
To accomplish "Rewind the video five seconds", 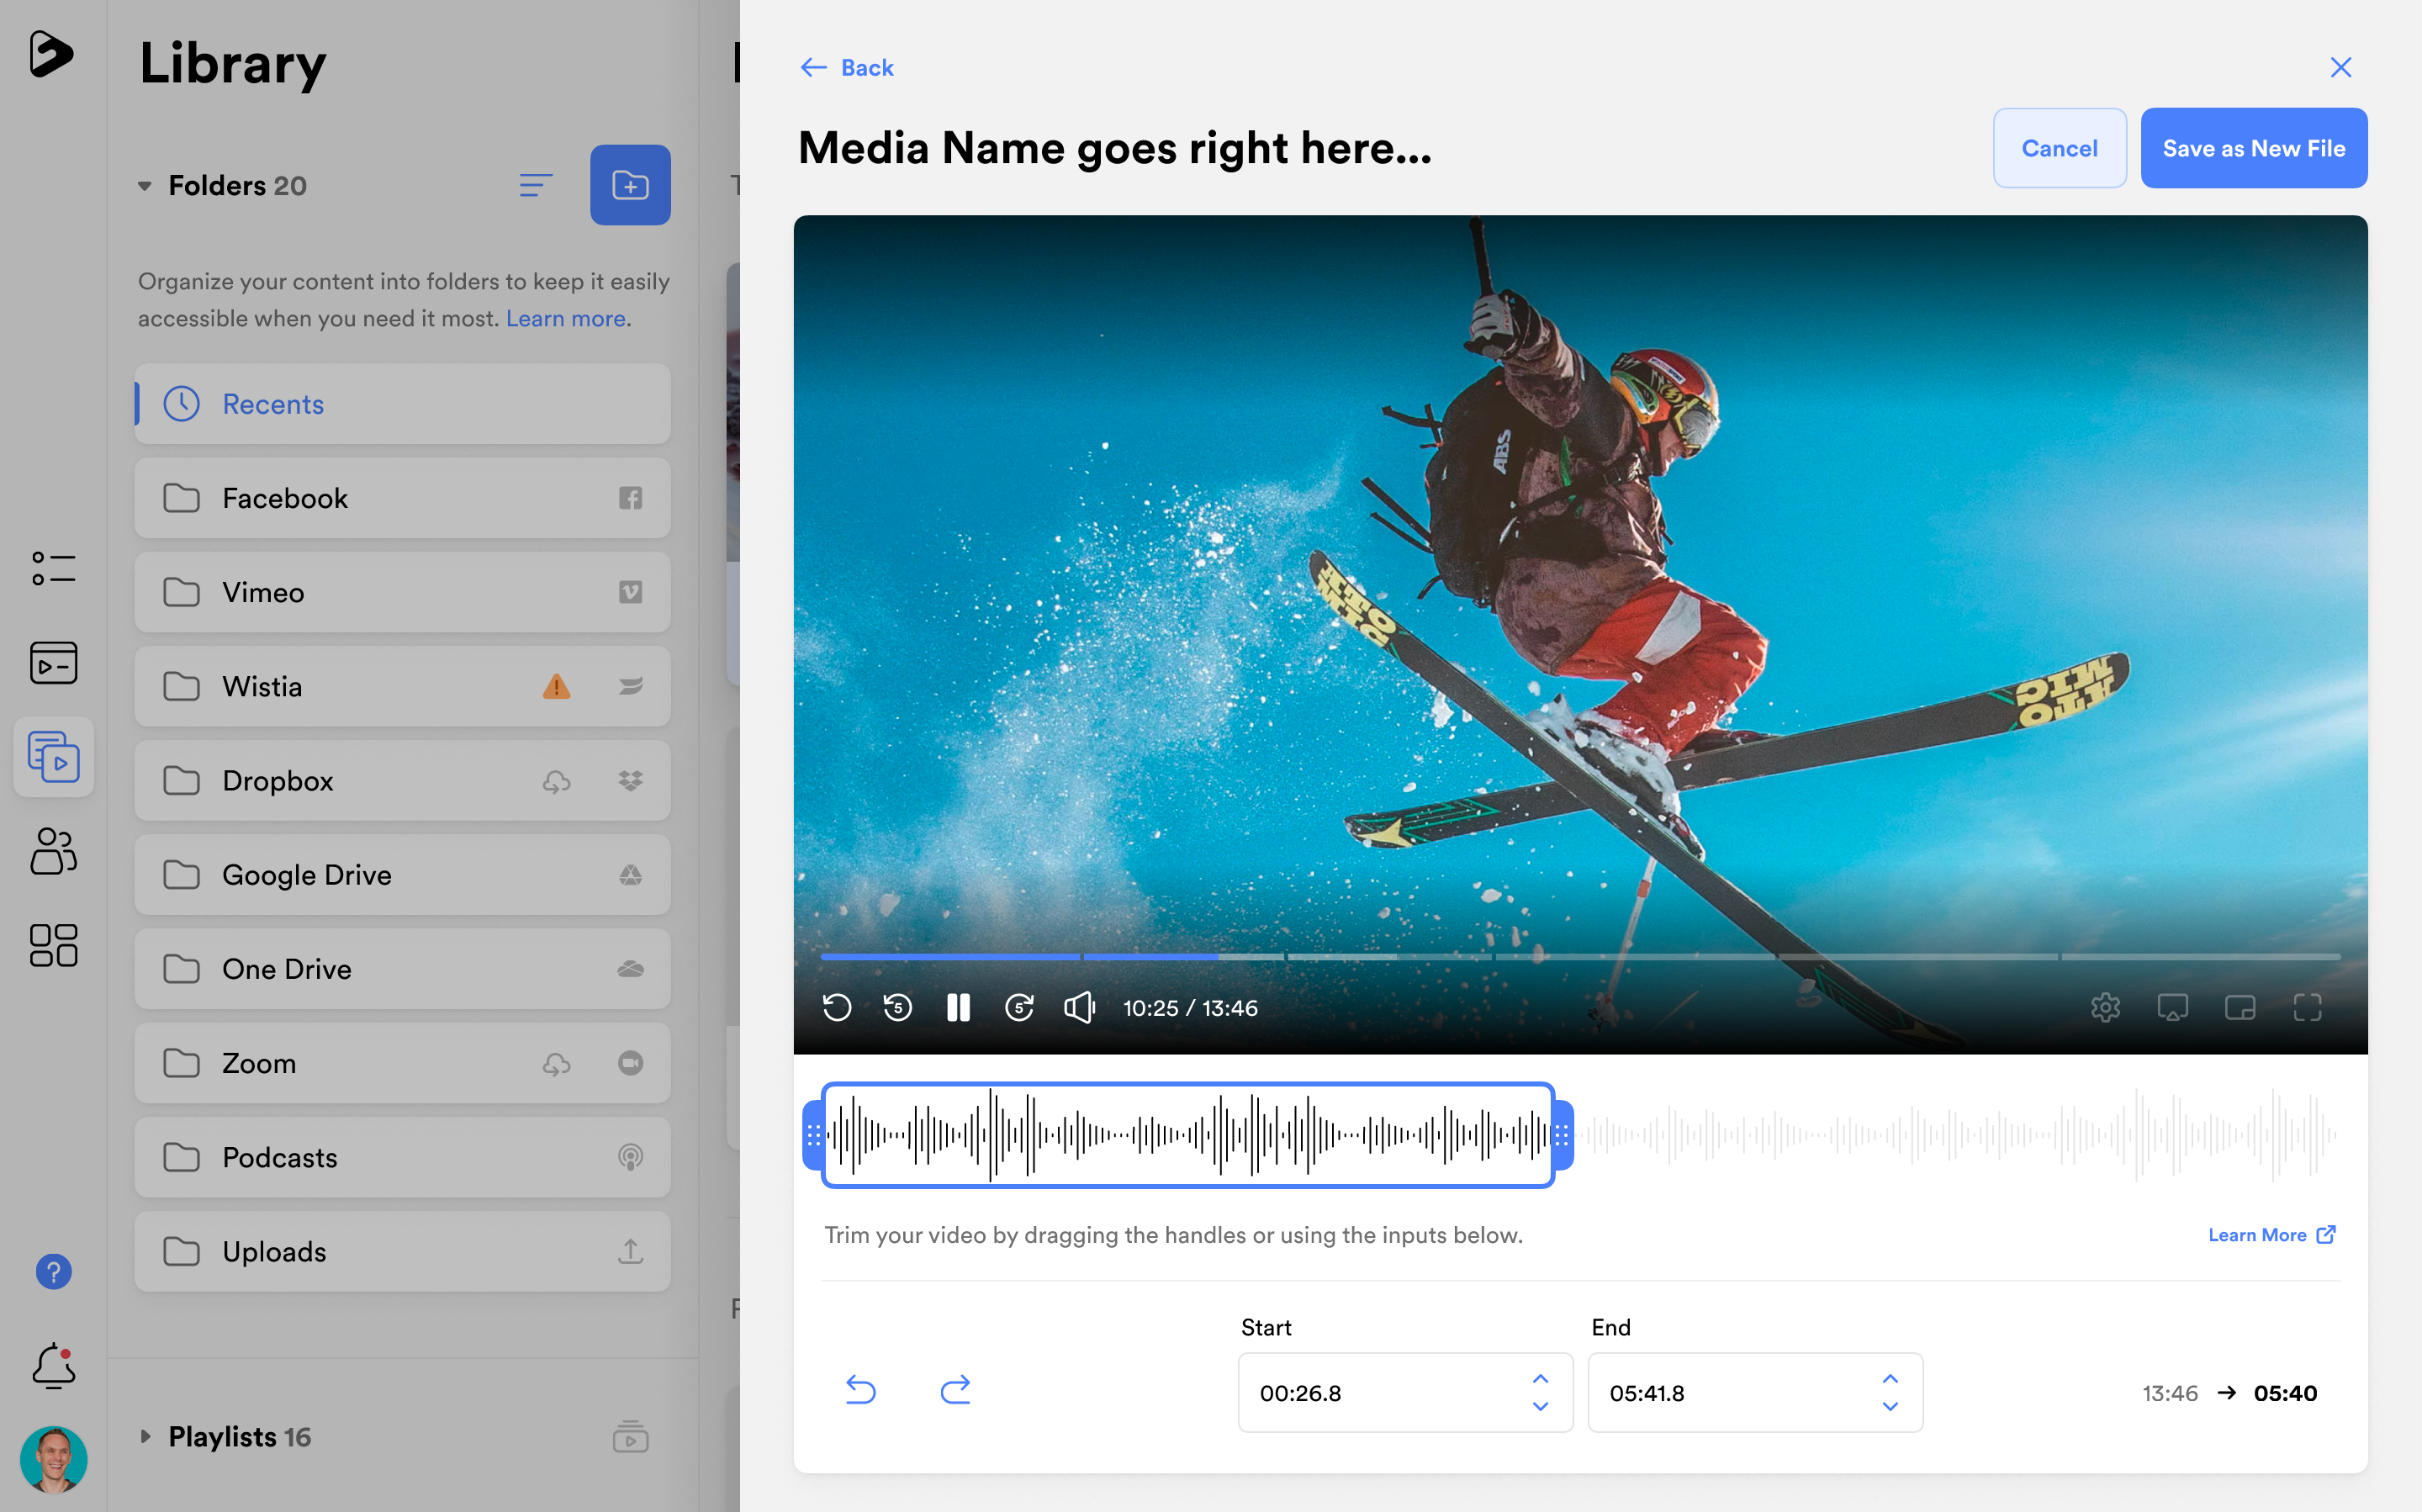I will (898, 1007).
